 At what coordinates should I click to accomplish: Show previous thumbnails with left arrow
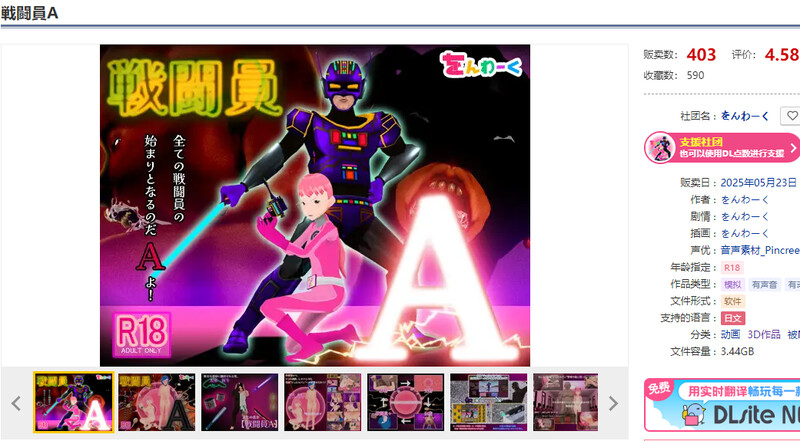pos(16,403)
